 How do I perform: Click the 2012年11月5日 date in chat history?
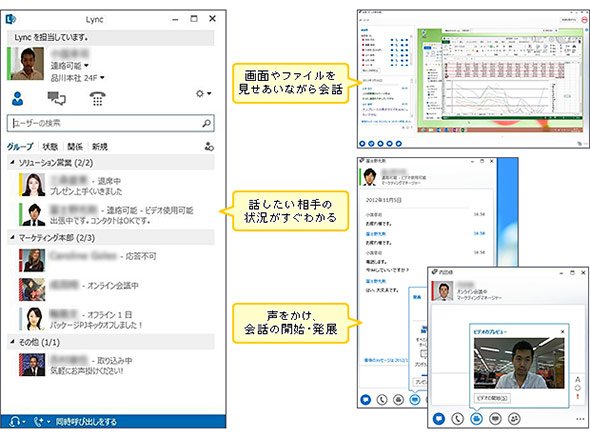tap(383, 200)
